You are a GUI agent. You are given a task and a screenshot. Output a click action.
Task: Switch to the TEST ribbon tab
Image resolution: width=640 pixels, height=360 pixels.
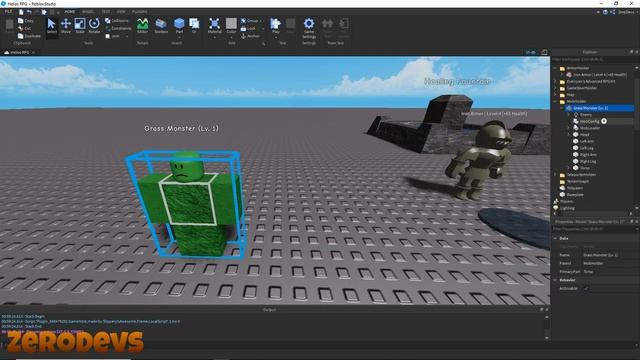tap(105, 12)
